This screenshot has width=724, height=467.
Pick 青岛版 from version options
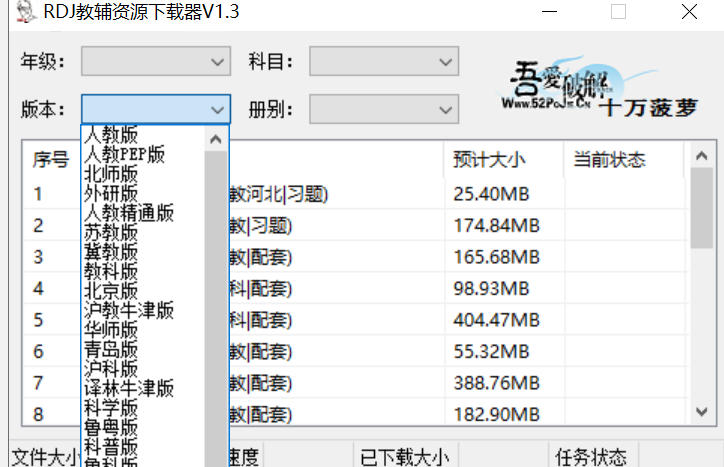point(111,349)
